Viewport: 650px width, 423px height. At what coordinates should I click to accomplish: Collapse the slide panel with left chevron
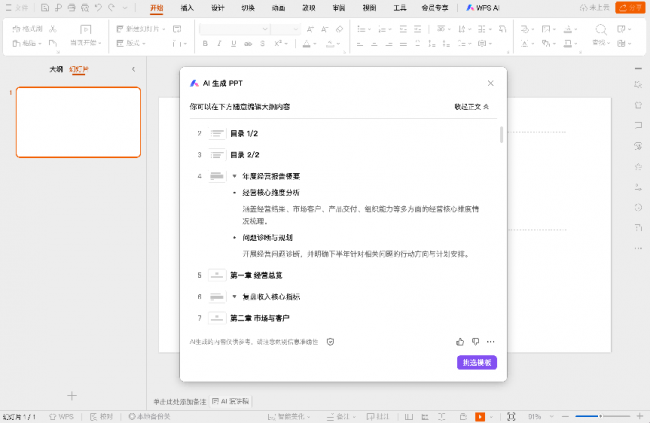(x=133, y=69)
